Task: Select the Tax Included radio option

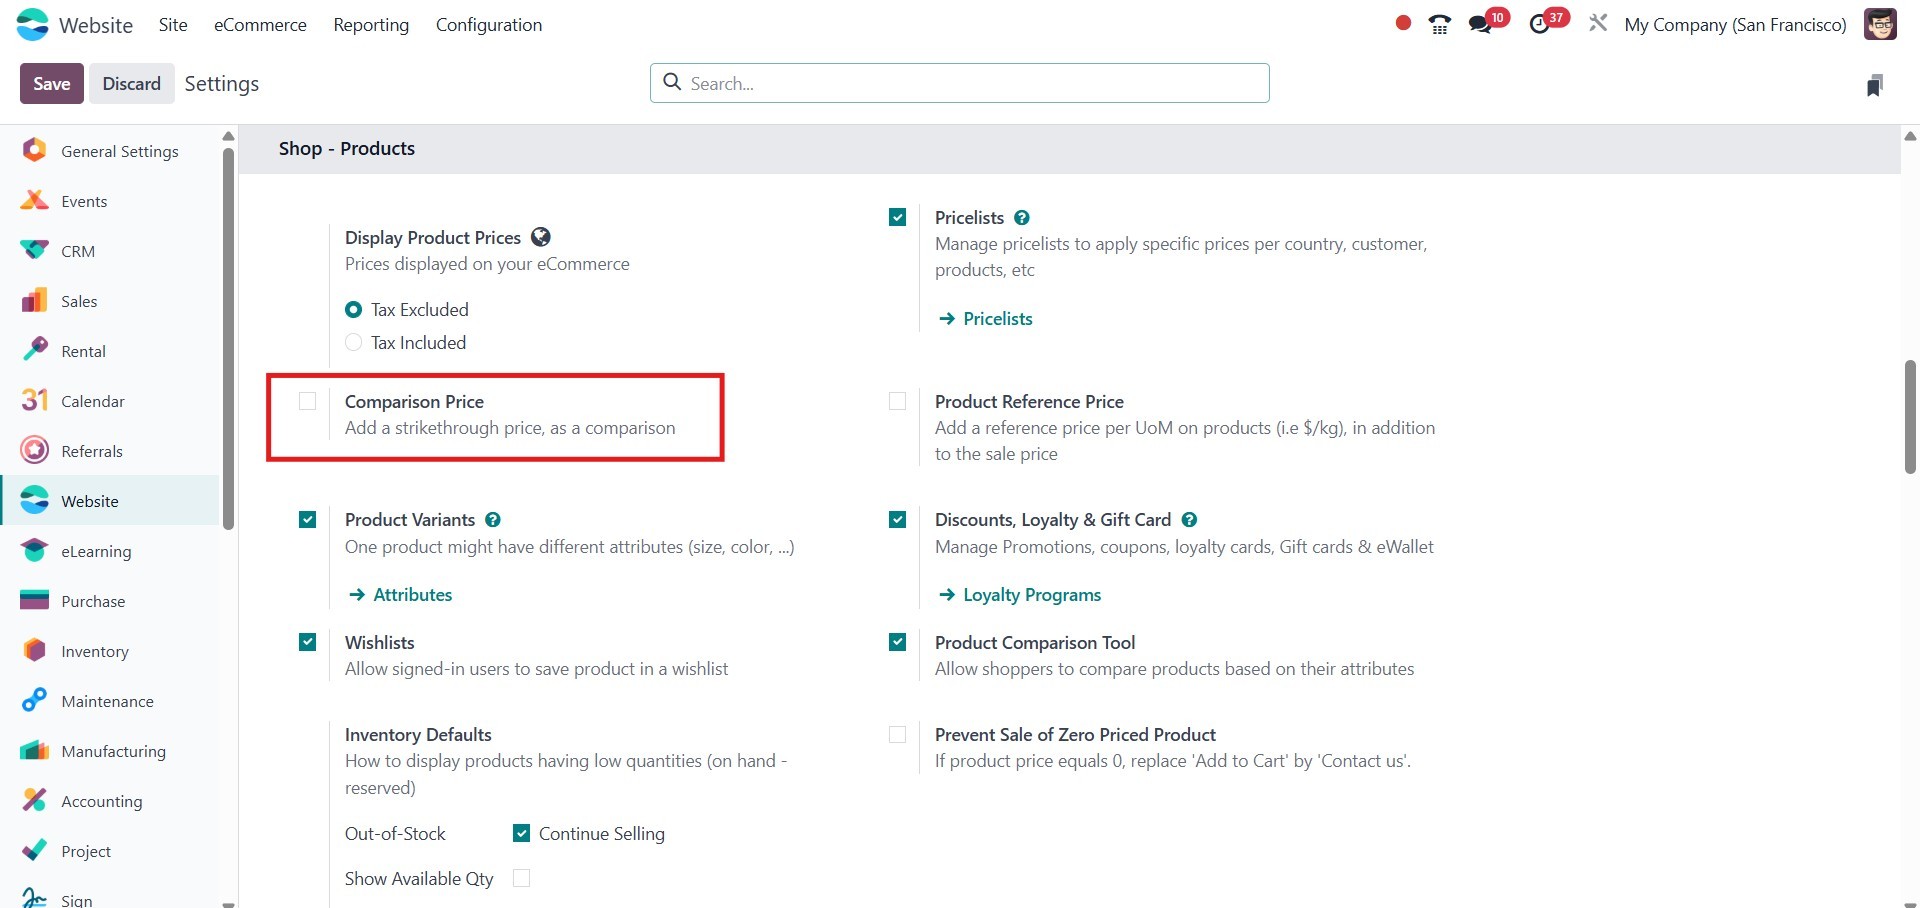Action: point(353,343)
